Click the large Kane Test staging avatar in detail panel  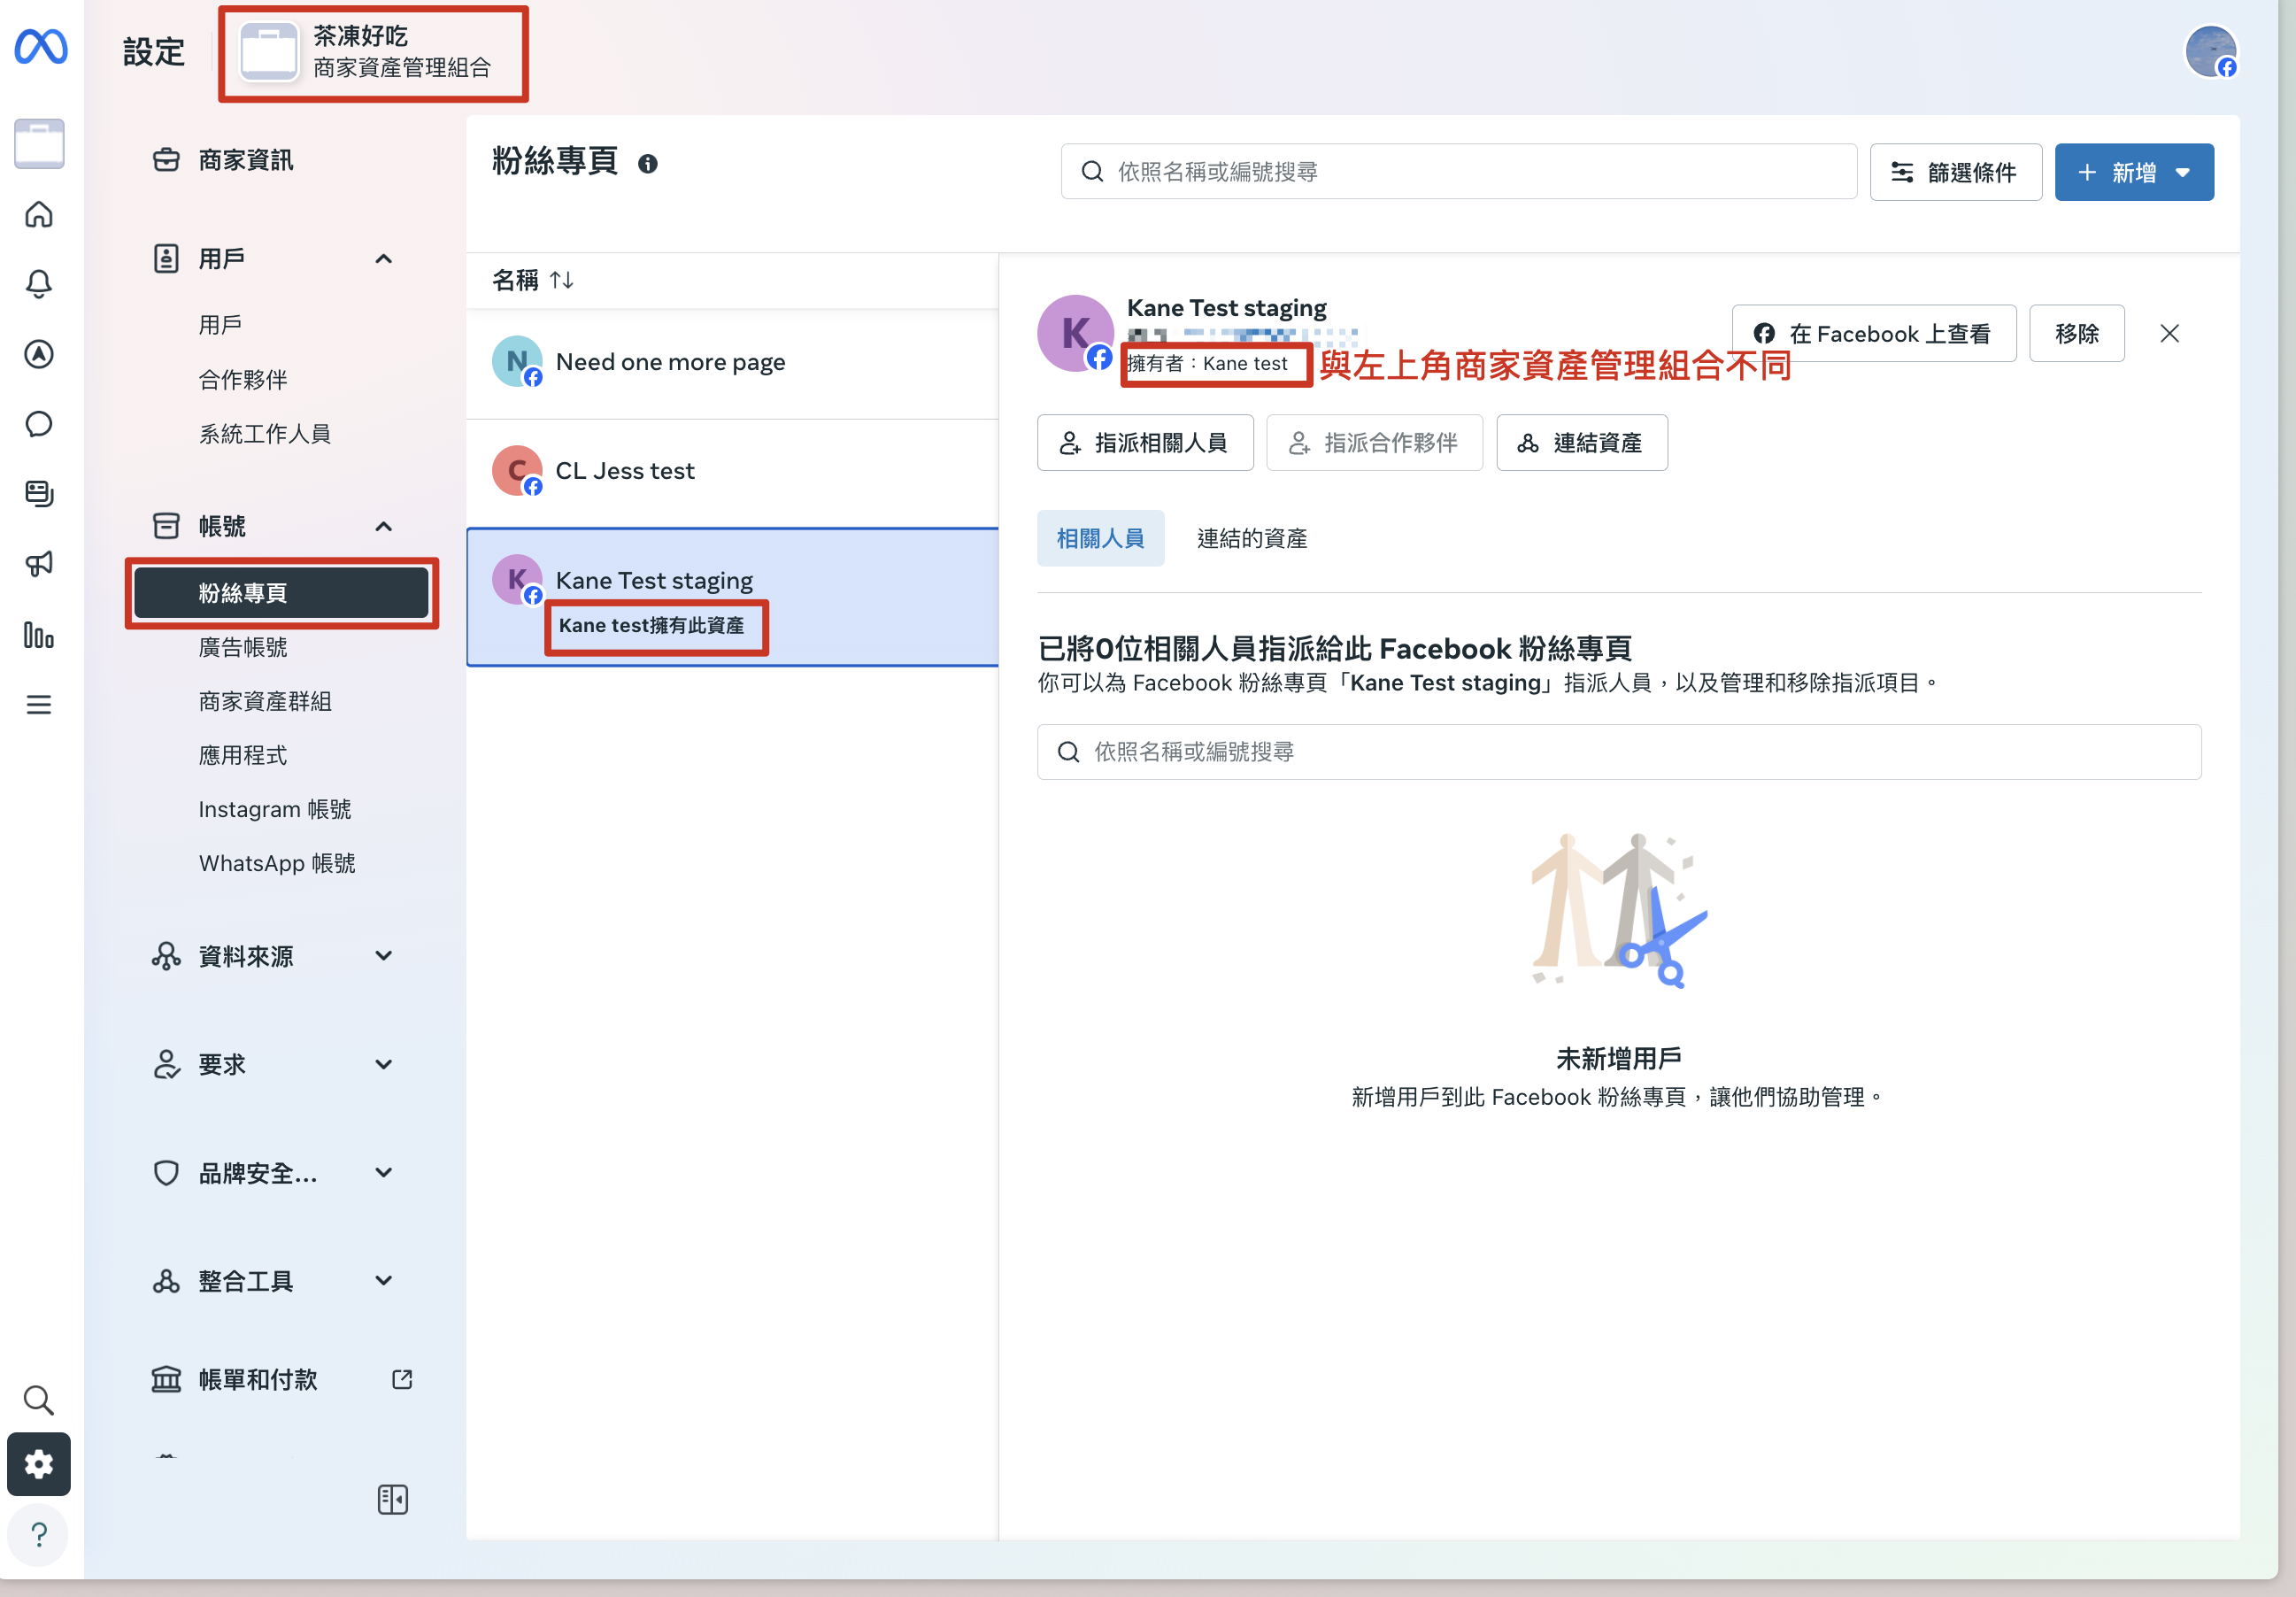[1075, 333]
